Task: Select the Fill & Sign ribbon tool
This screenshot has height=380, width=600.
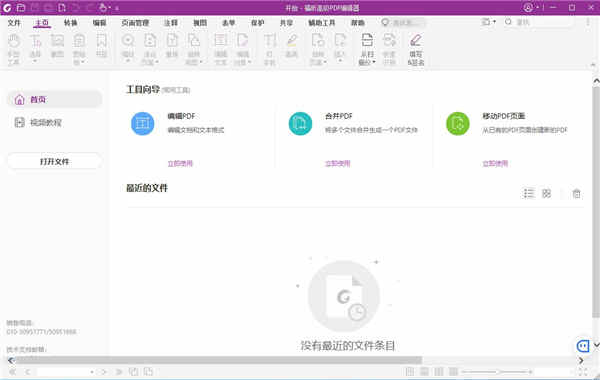Action: (416, 50)
